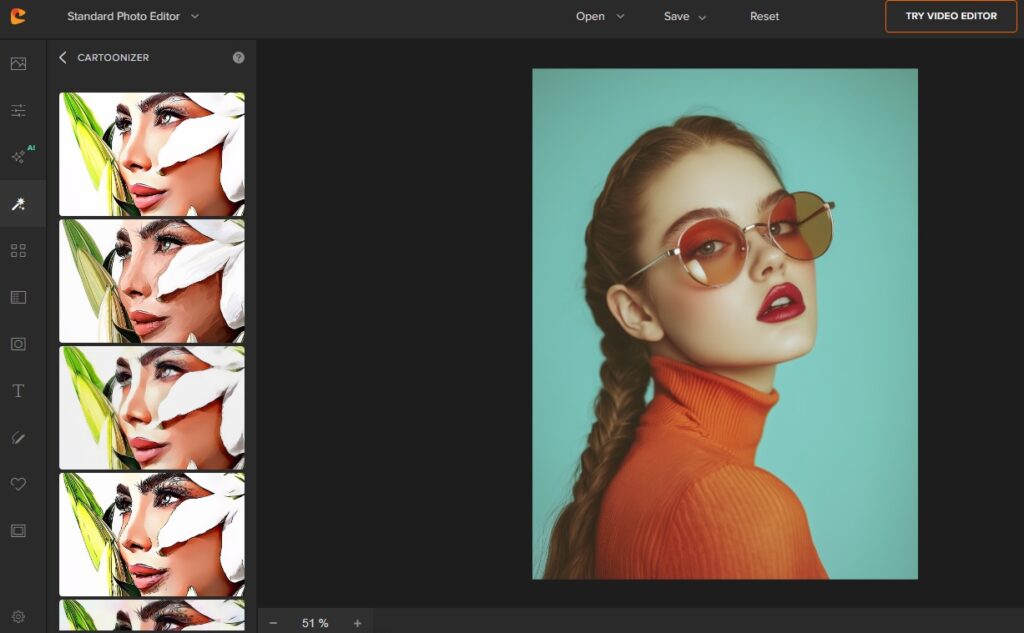Open the Save menu dropdown
The width and height of the screenshot is (1024, 633).
point(684,16)
